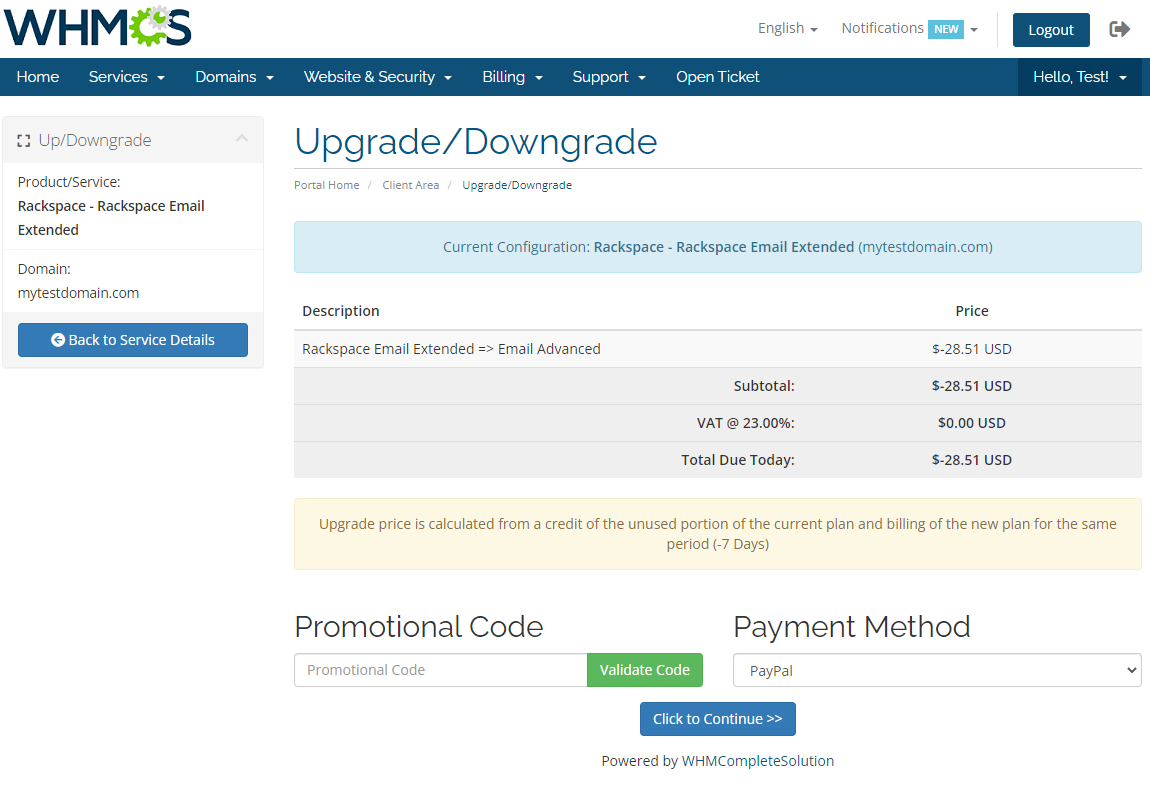Click the Upgrade/Downgrade breadcrumb text

click(x=517, y=185)
